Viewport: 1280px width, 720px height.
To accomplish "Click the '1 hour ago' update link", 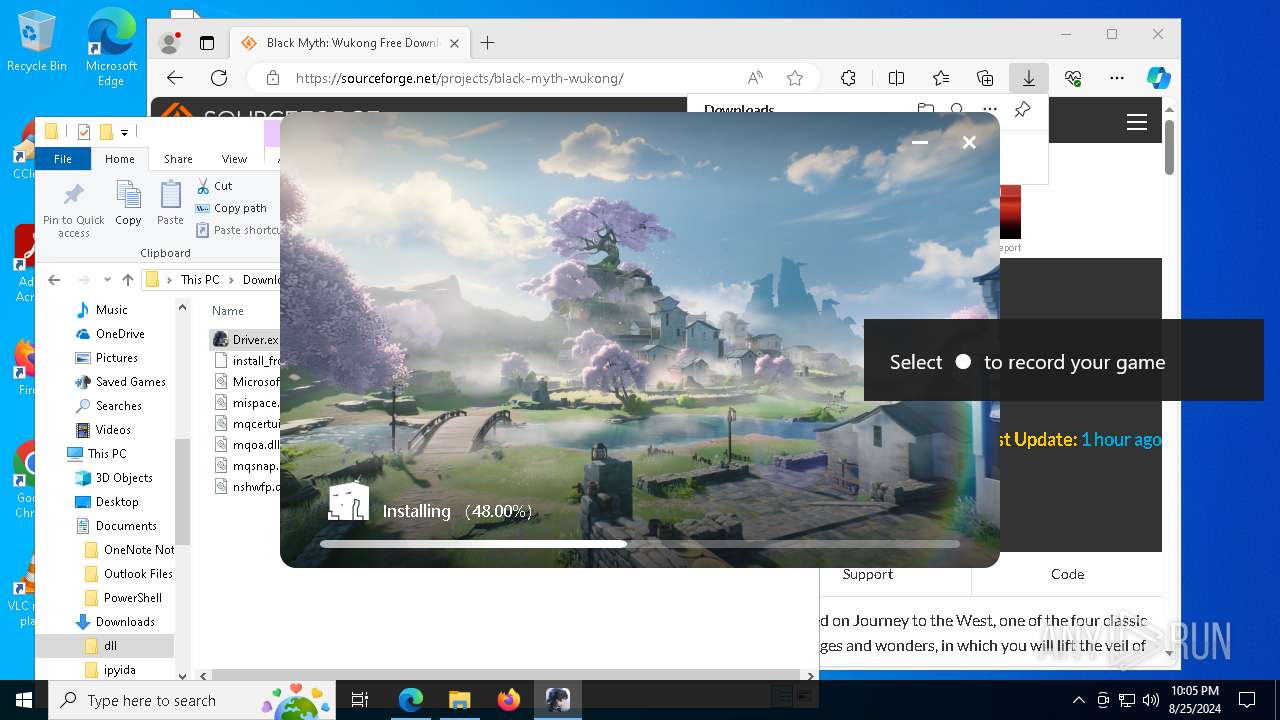I will [1121, 439].
